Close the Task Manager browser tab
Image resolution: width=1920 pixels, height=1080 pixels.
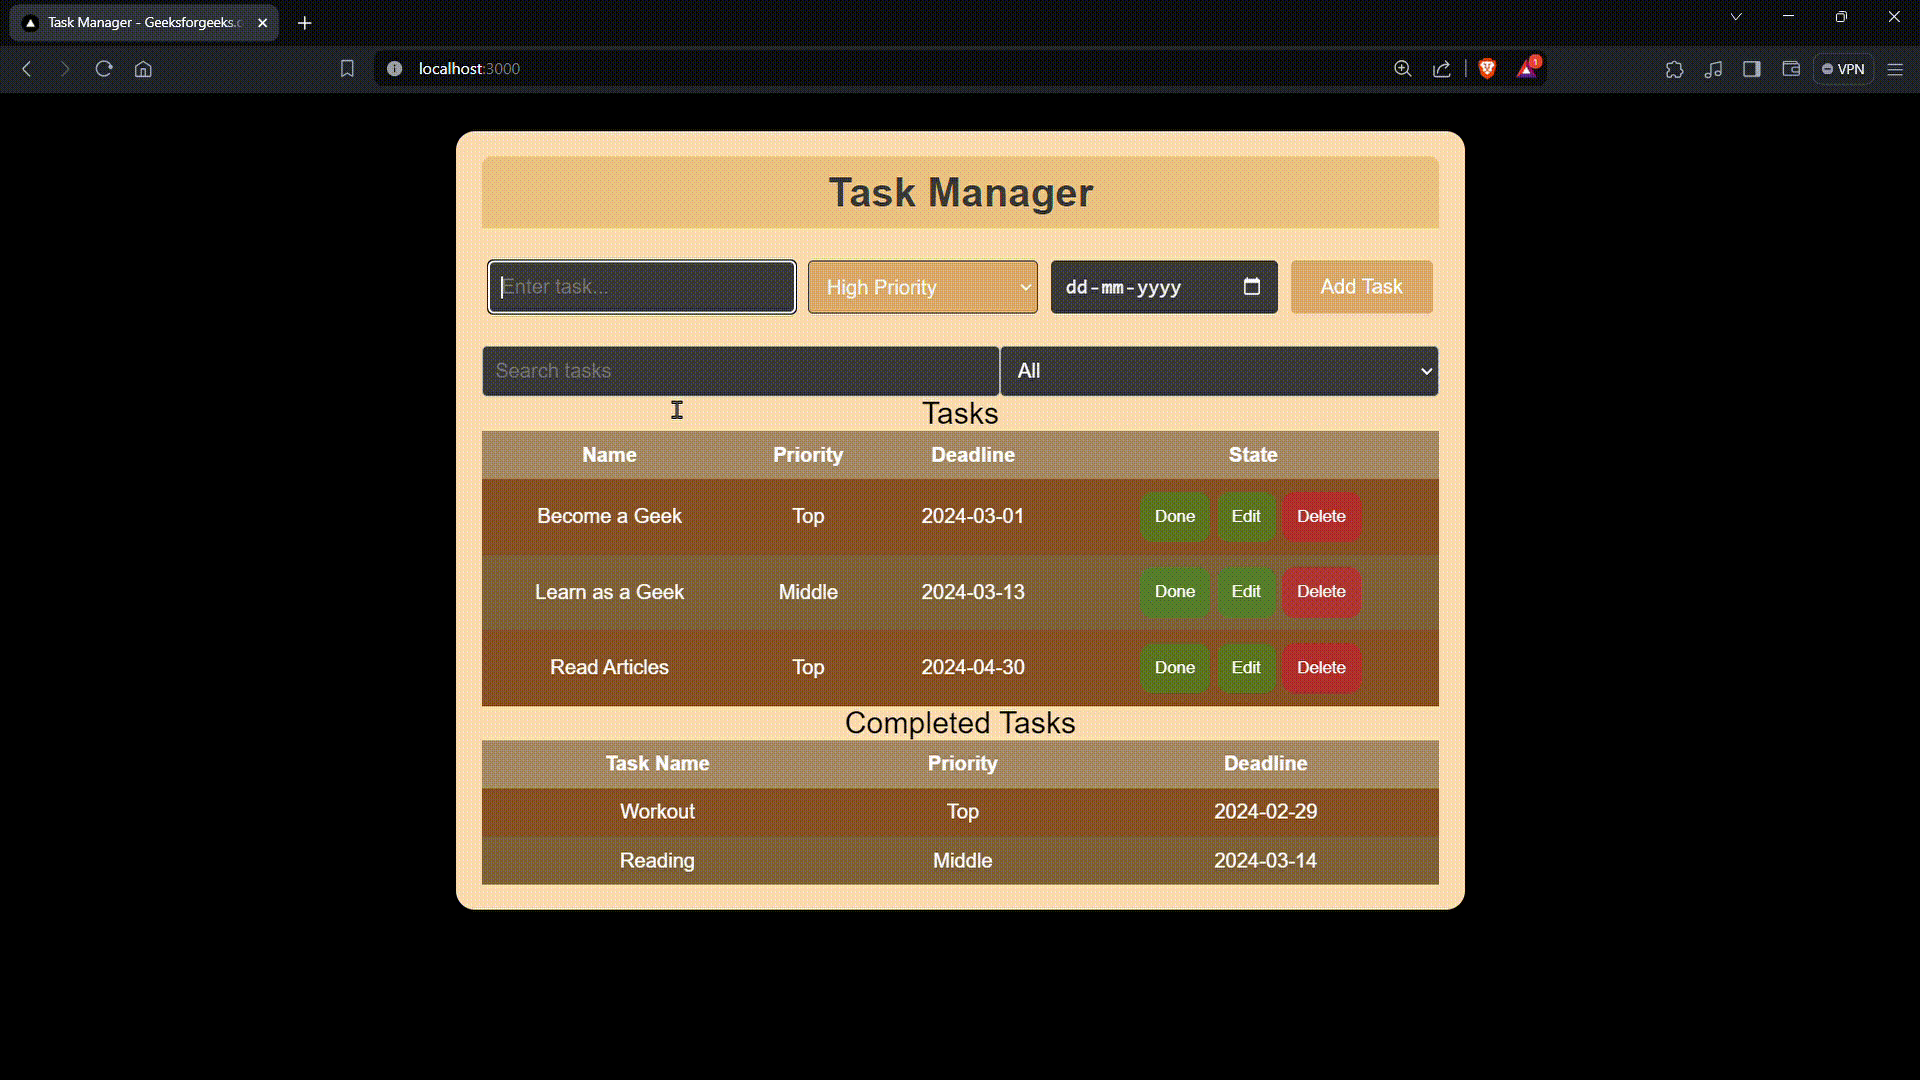pyautogui.click(x=263, y=23)
